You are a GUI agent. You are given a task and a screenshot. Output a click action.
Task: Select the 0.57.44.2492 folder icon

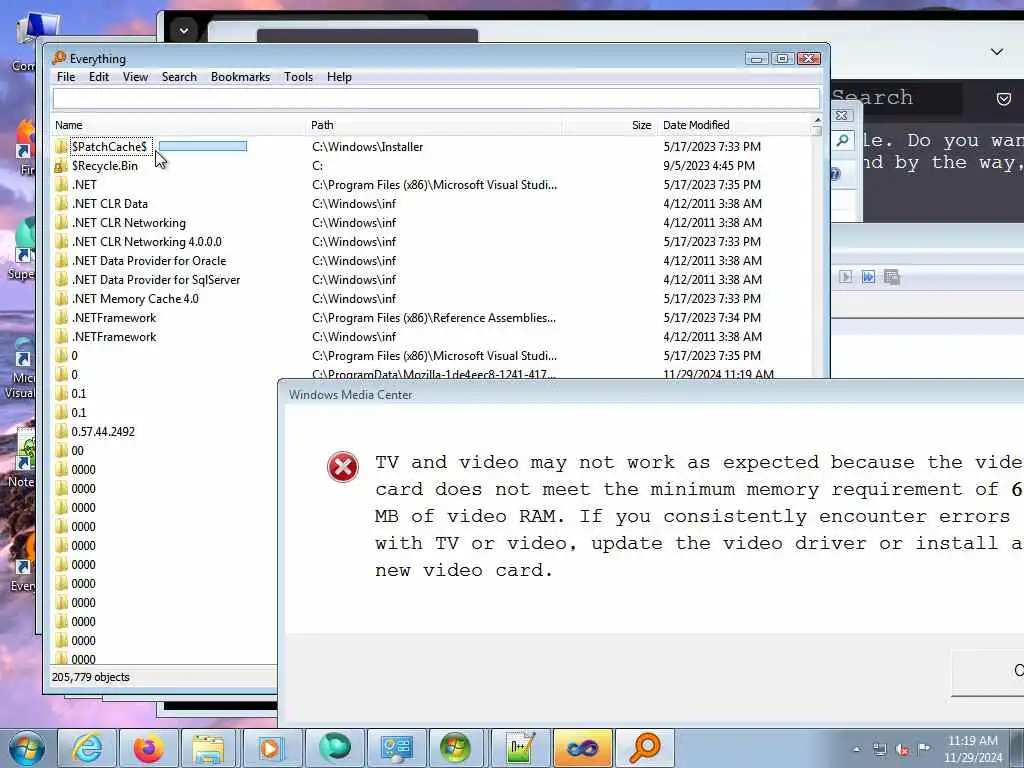(x=61, y=432)
